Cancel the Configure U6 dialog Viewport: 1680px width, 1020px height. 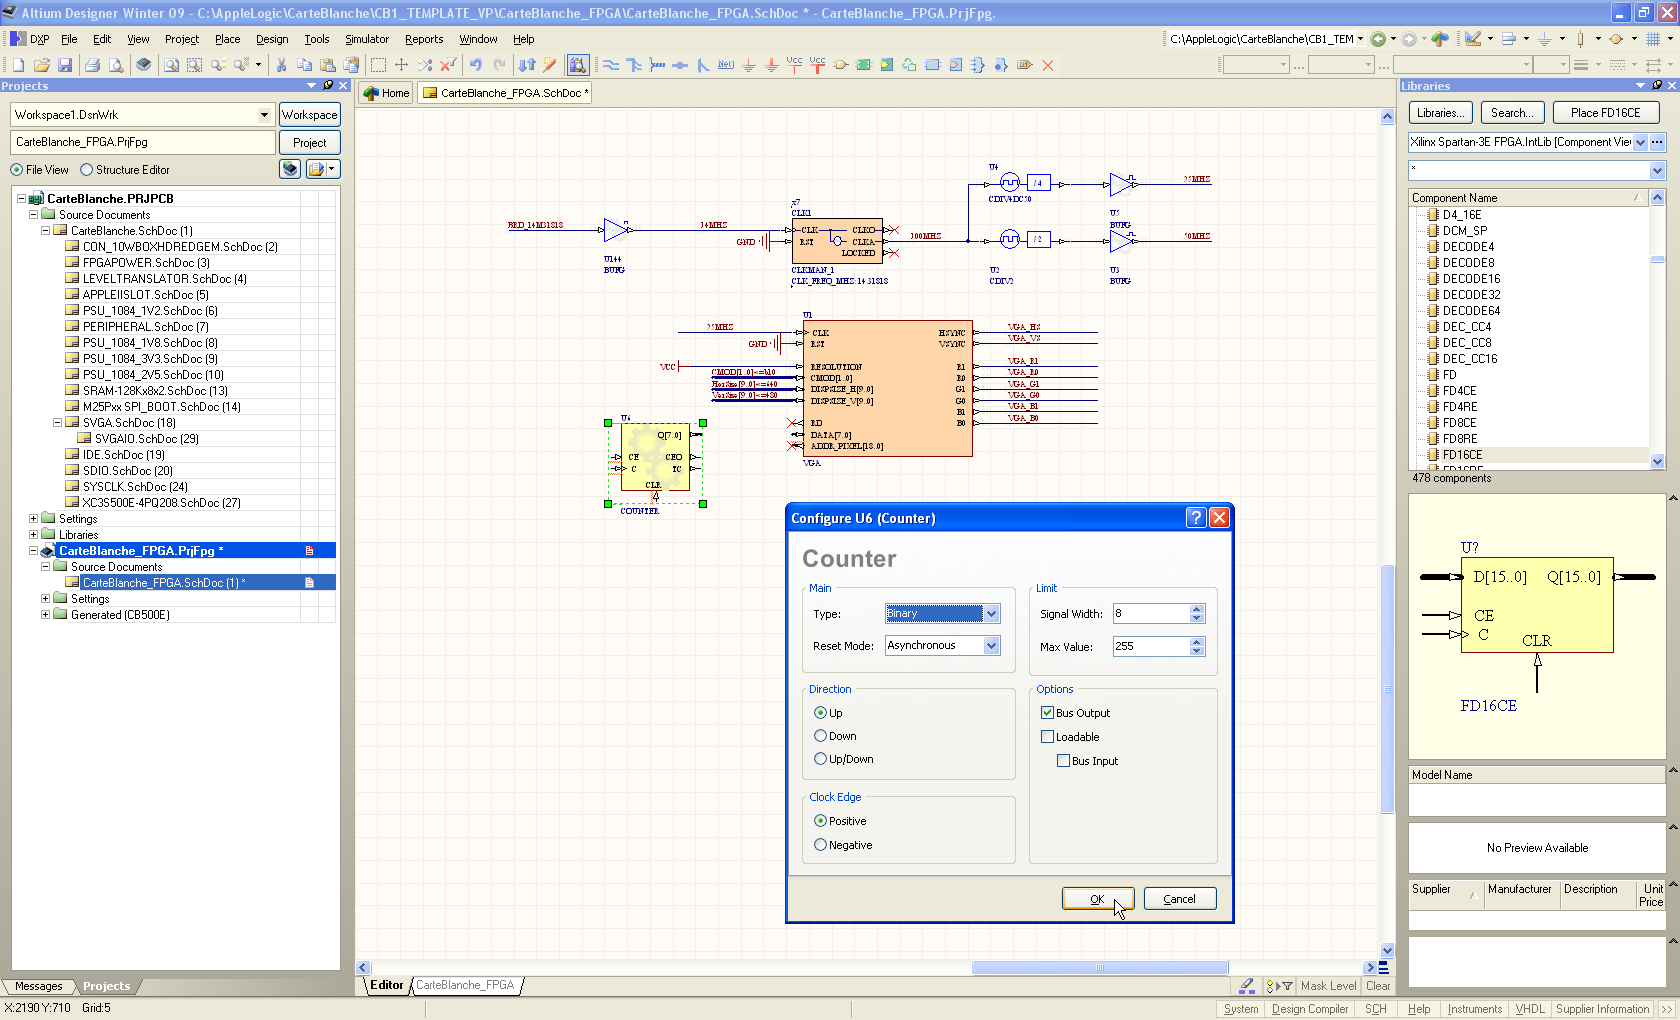1179,899
